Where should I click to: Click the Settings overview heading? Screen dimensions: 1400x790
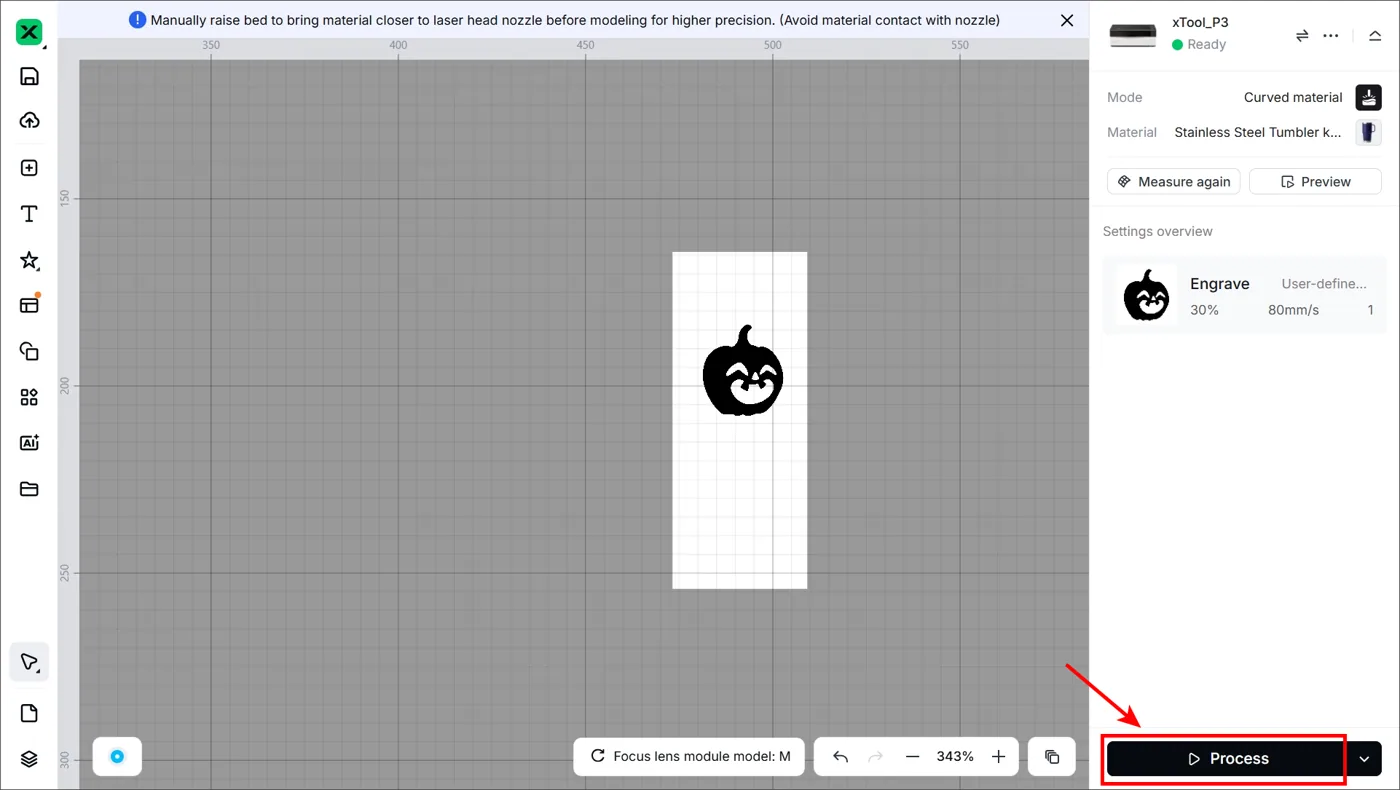point(1157,231)
